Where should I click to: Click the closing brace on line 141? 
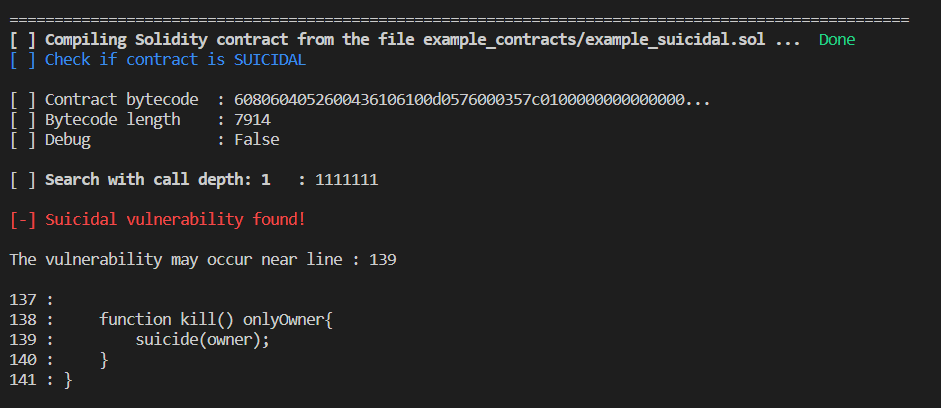pyautogui.click(x=68, y=379)
